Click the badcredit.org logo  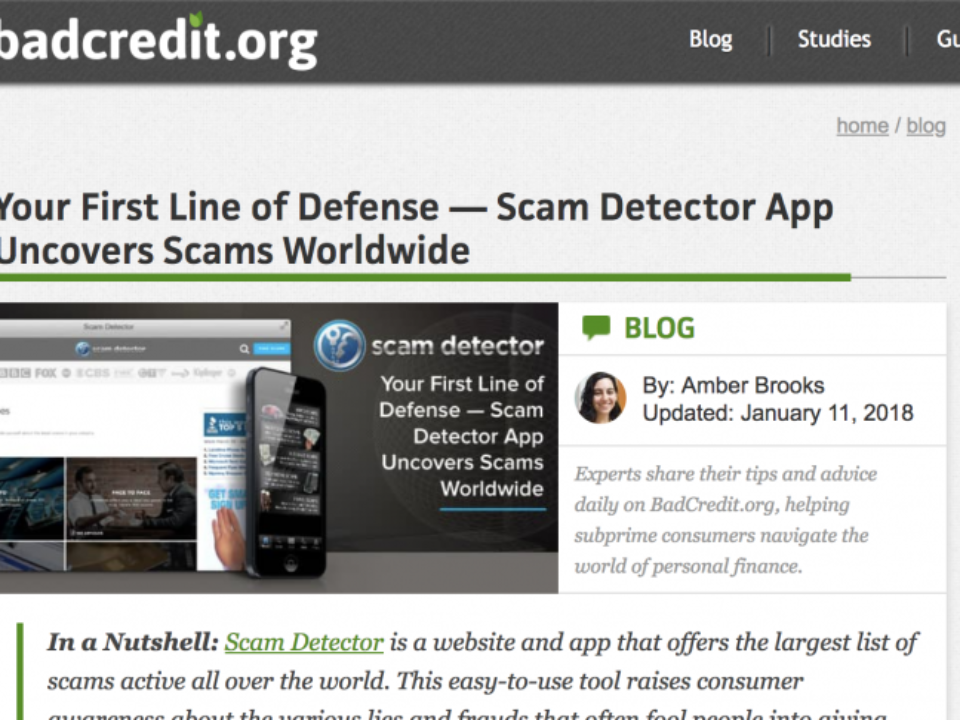[158, 40]
